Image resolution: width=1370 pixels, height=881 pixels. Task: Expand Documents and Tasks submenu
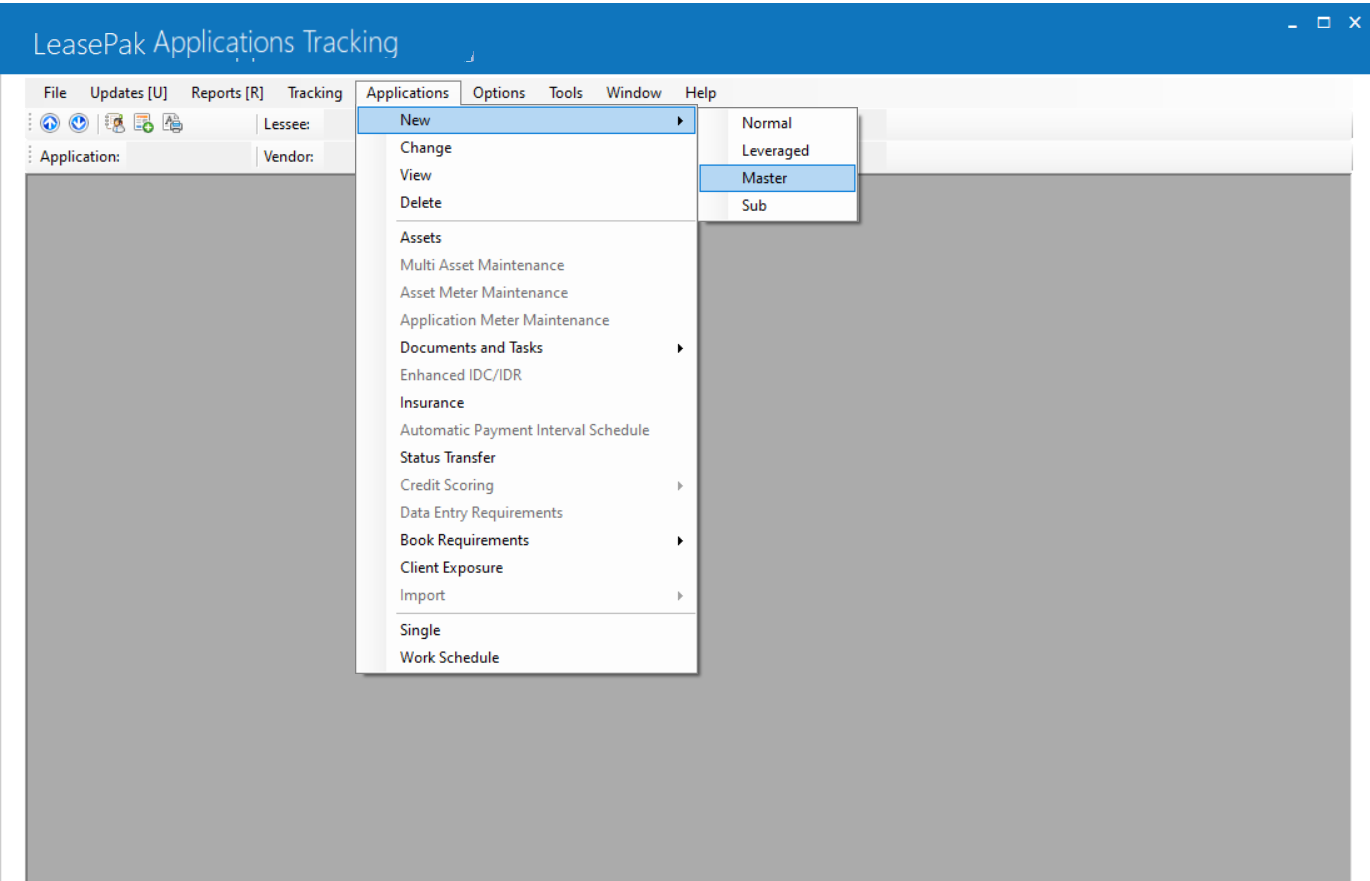527,348
